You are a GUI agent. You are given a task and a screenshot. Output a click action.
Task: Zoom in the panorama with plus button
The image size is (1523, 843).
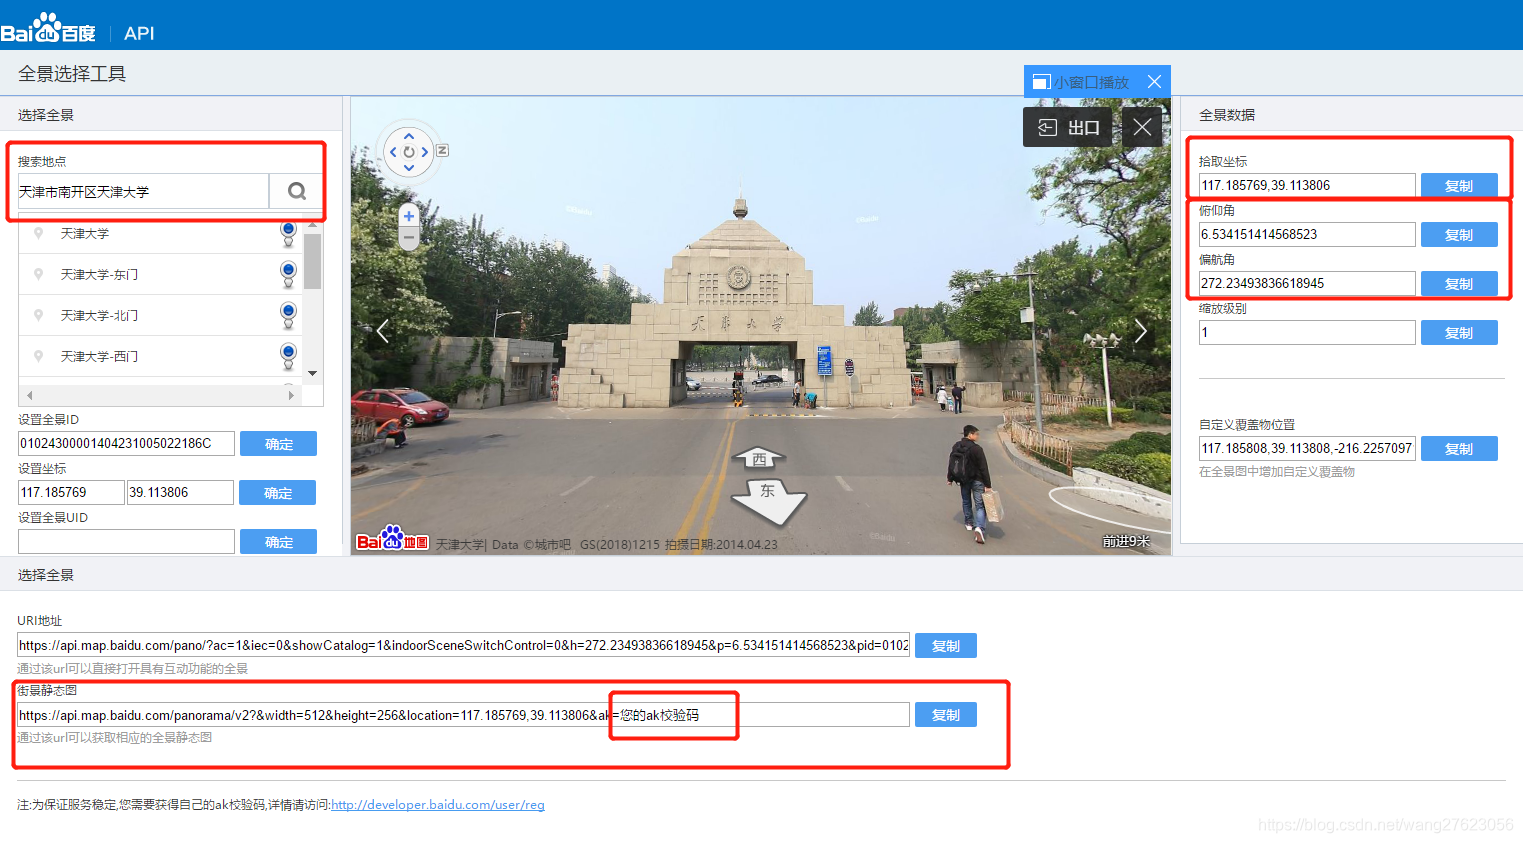408,216
